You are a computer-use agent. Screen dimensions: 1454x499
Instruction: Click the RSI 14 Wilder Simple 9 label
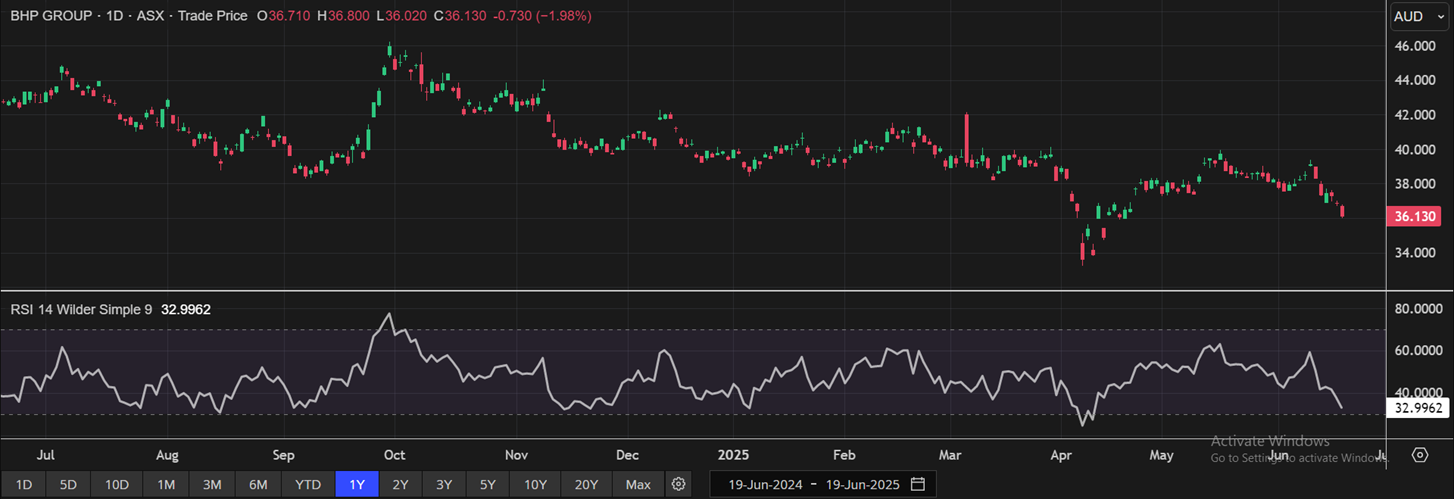[x=81, y=310]
